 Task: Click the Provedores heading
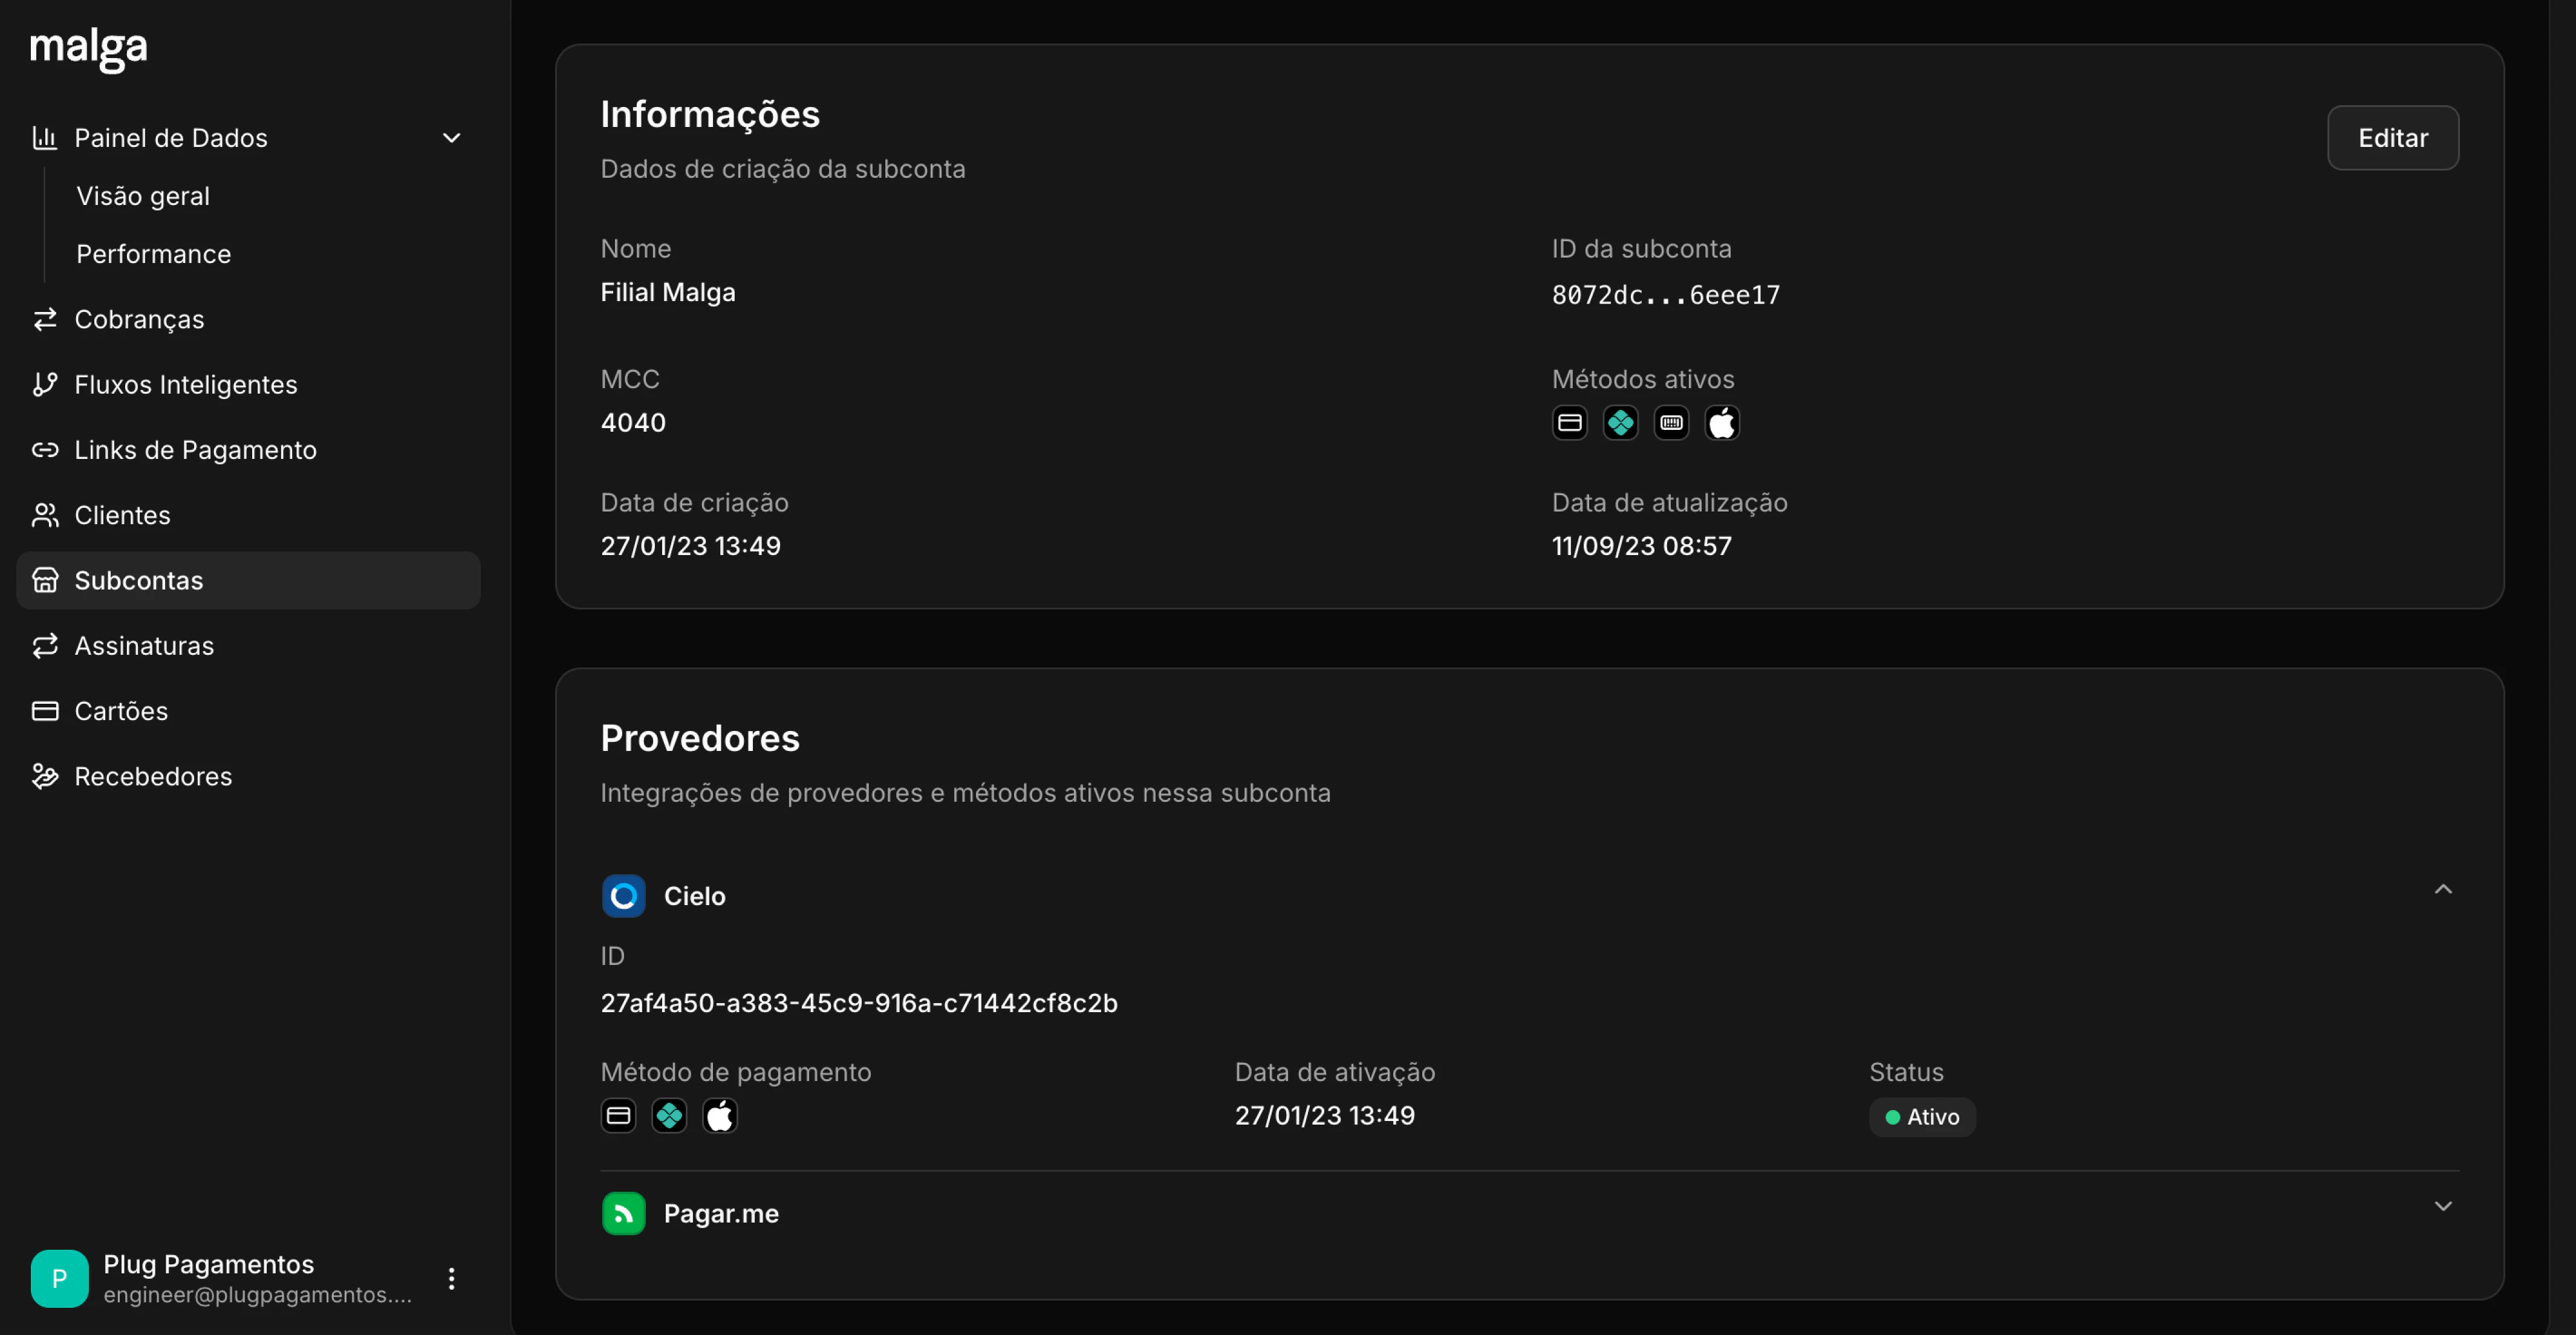click(x=700, y=738)
